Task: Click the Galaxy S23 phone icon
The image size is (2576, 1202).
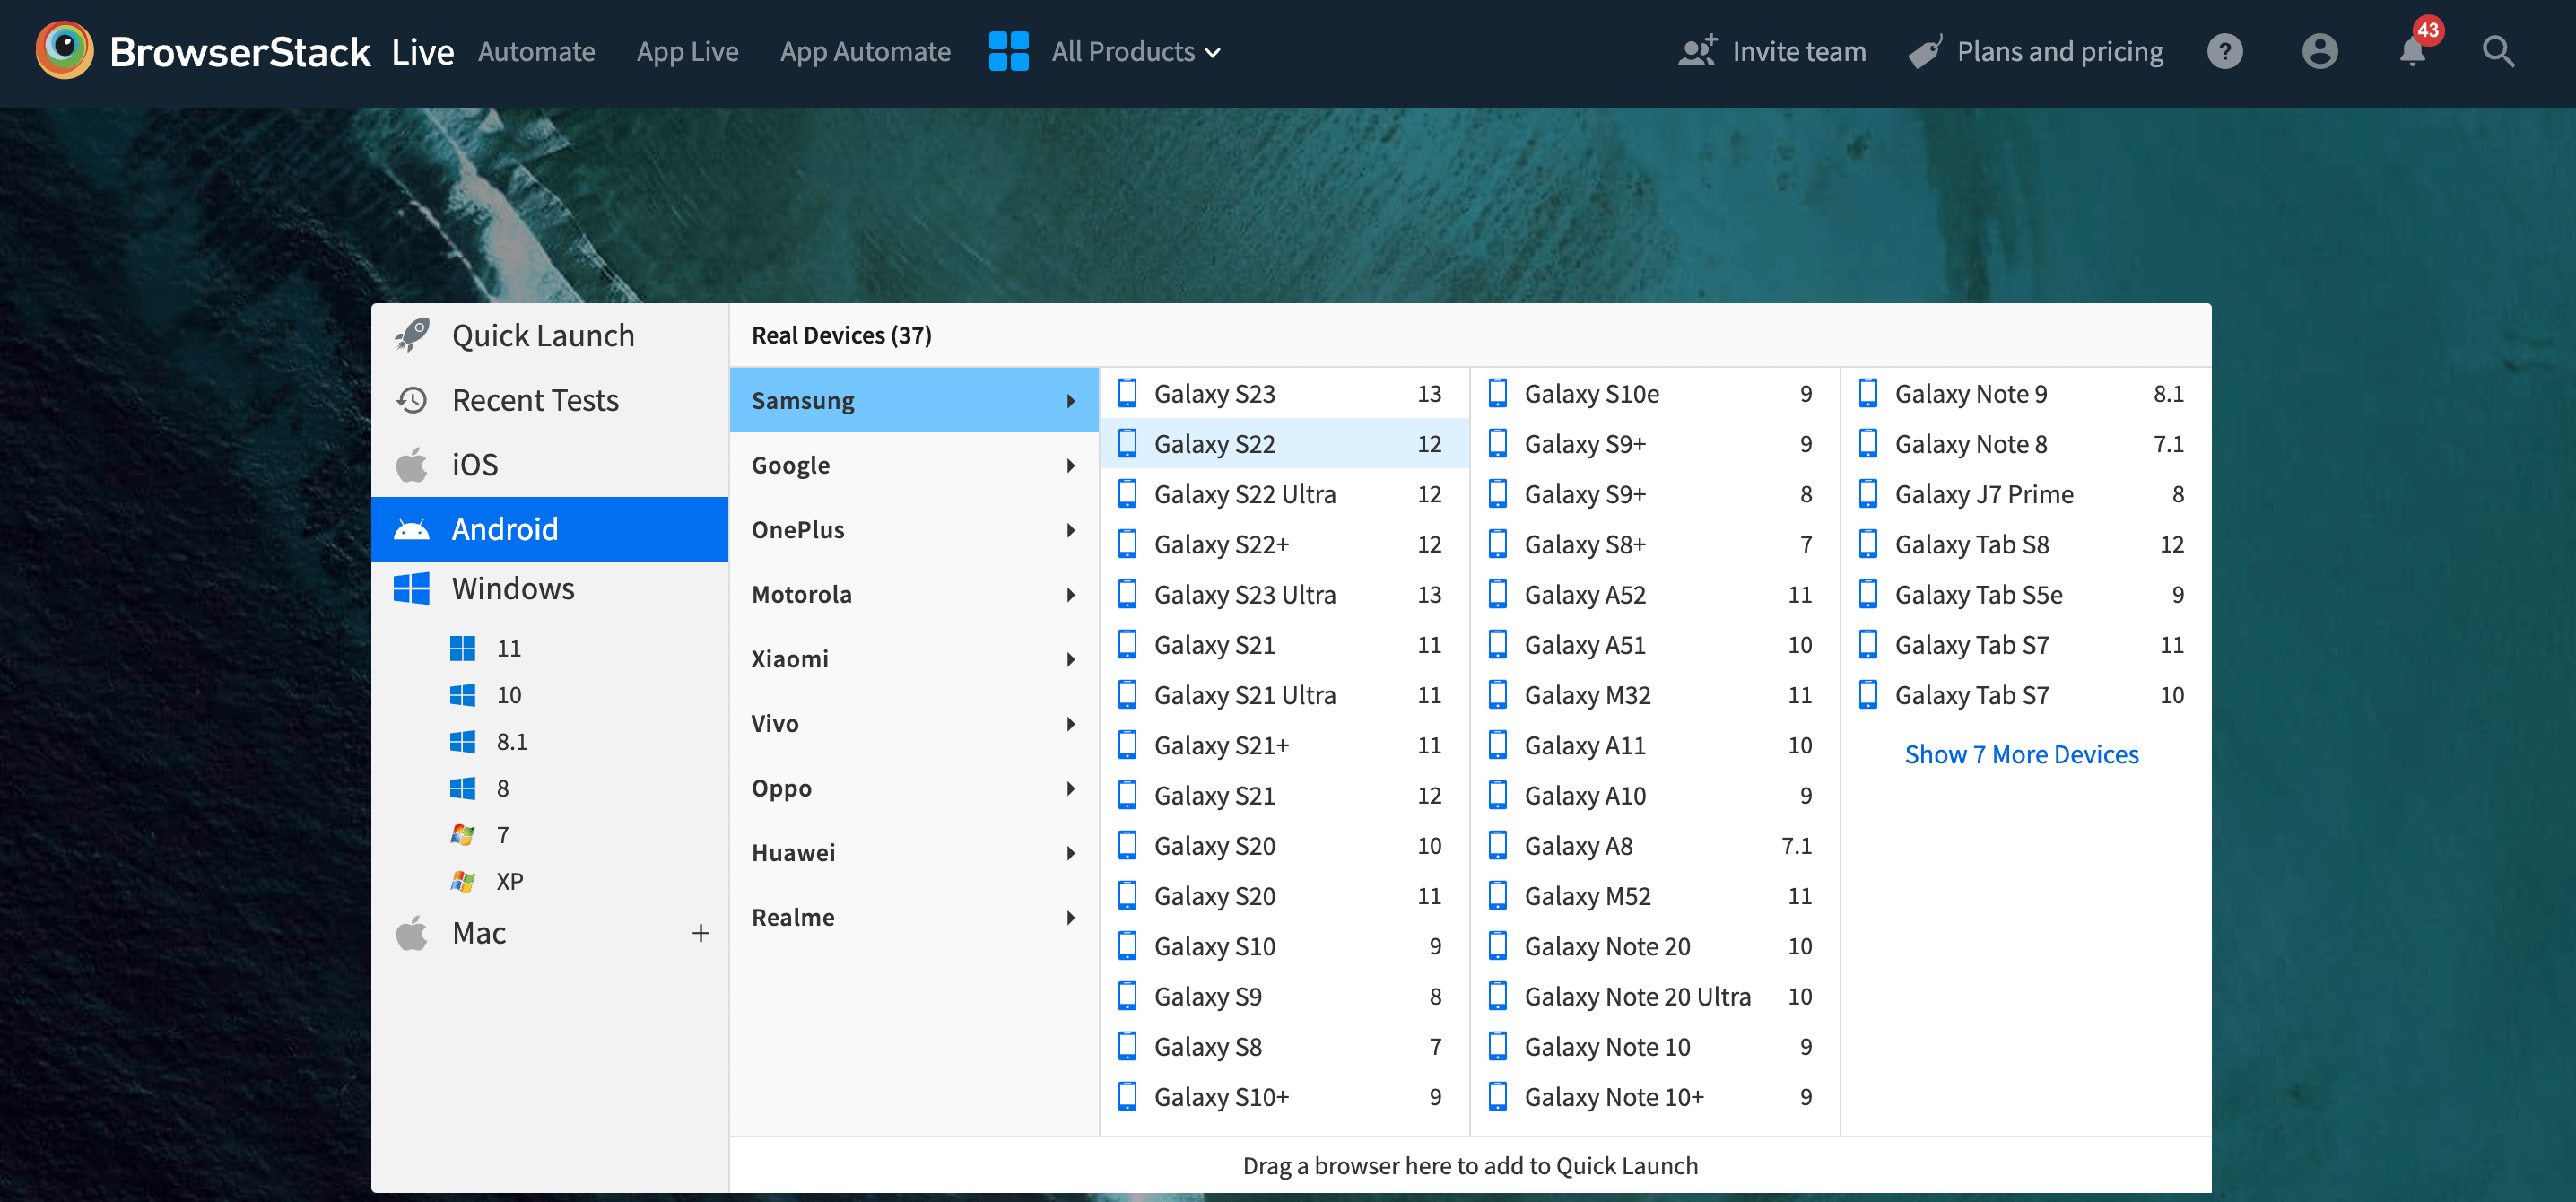Action: (x=1127, y=393)
